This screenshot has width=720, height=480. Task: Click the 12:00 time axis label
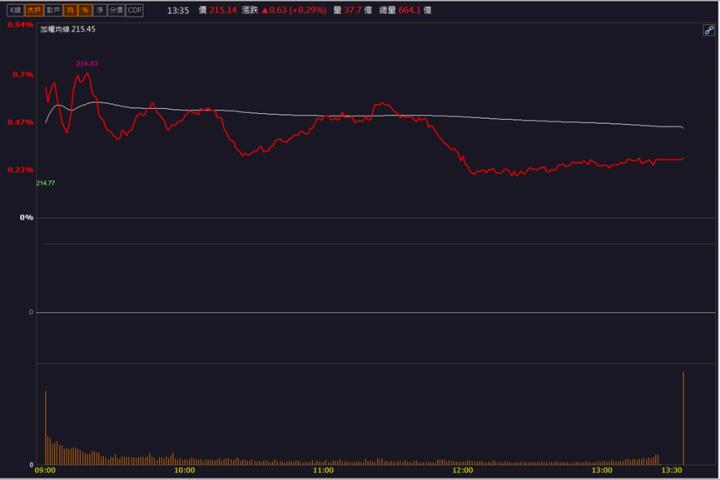pyautogui.click(x=462, y=470)
